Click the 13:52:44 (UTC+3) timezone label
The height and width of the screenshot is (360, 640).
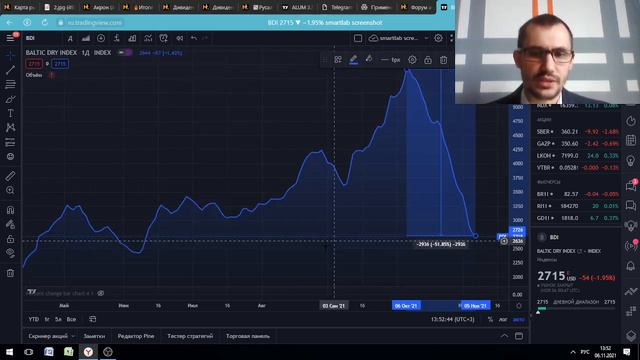(453, 319)
